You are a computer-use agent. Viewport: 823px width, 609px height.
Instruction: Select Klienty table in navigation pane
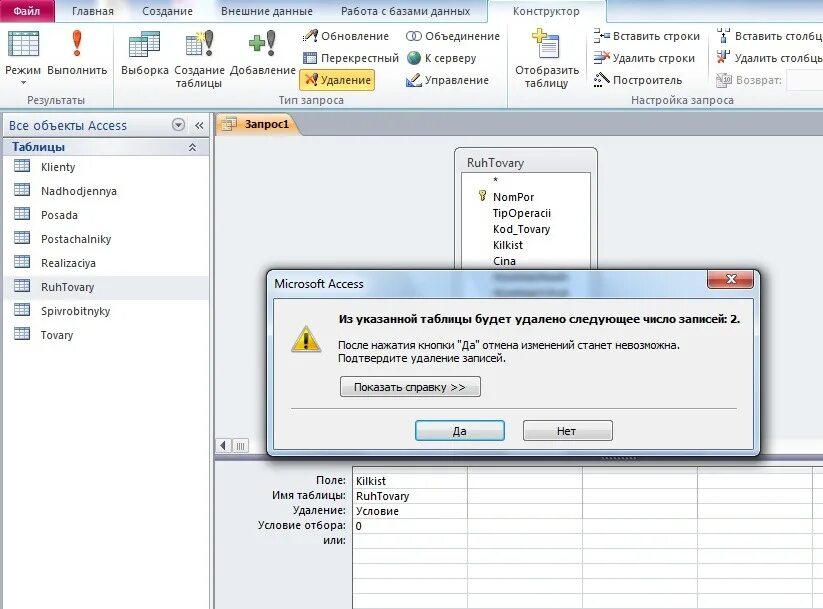click(x=106, y=167)
